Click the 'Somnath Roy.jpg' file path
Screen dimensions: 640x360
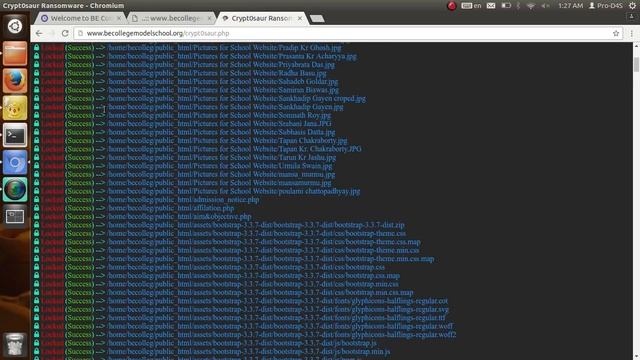click(219, 115)
